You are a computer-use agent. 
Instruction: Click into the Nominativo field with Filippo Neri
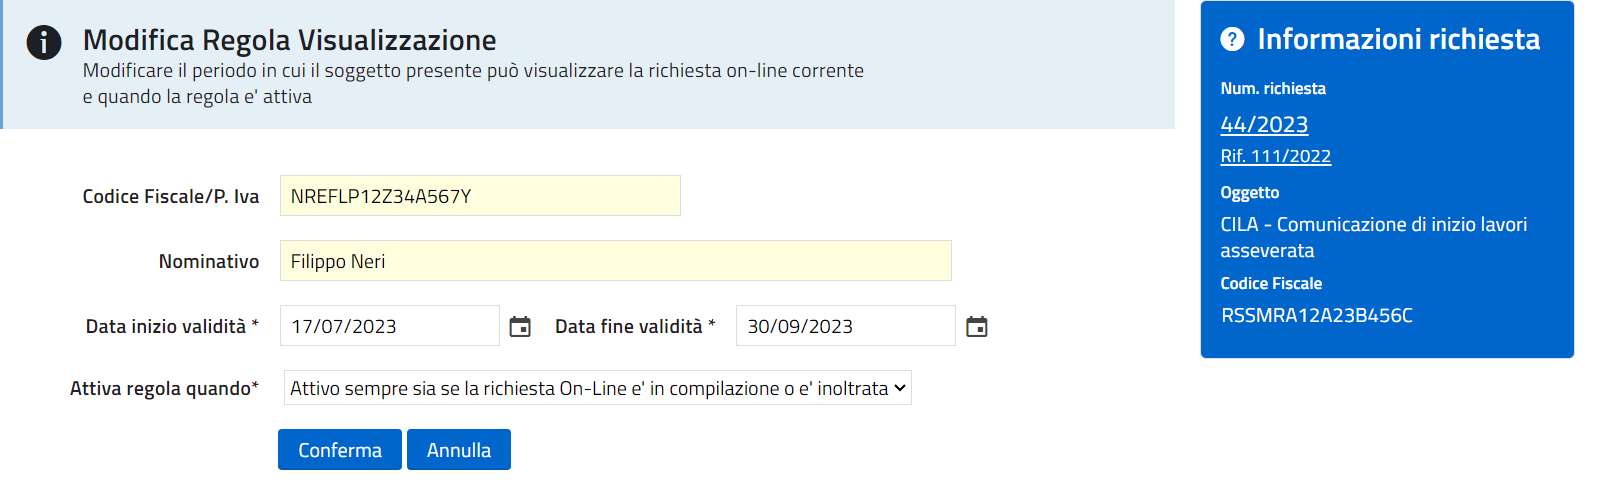coord(615,261)
